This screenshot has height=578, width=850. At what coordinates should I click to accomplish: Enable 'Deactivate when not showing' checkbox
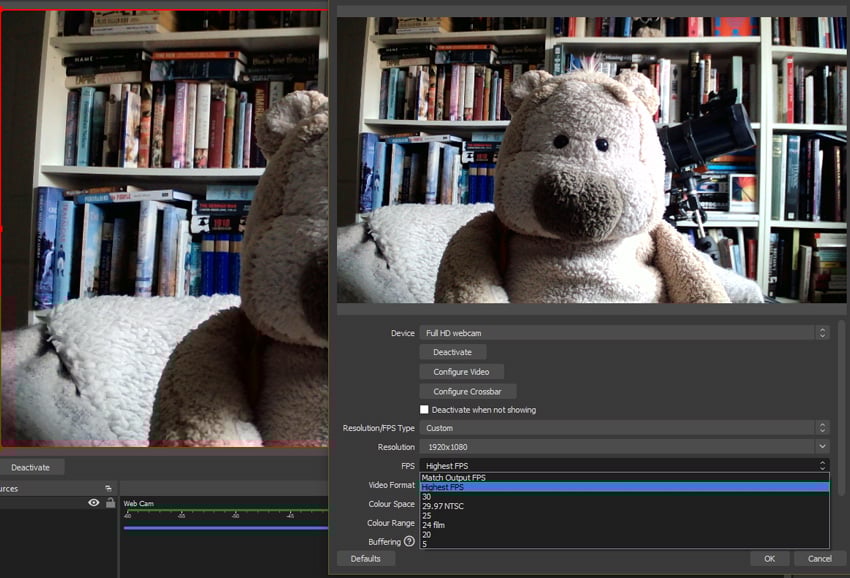pos(425,409)
